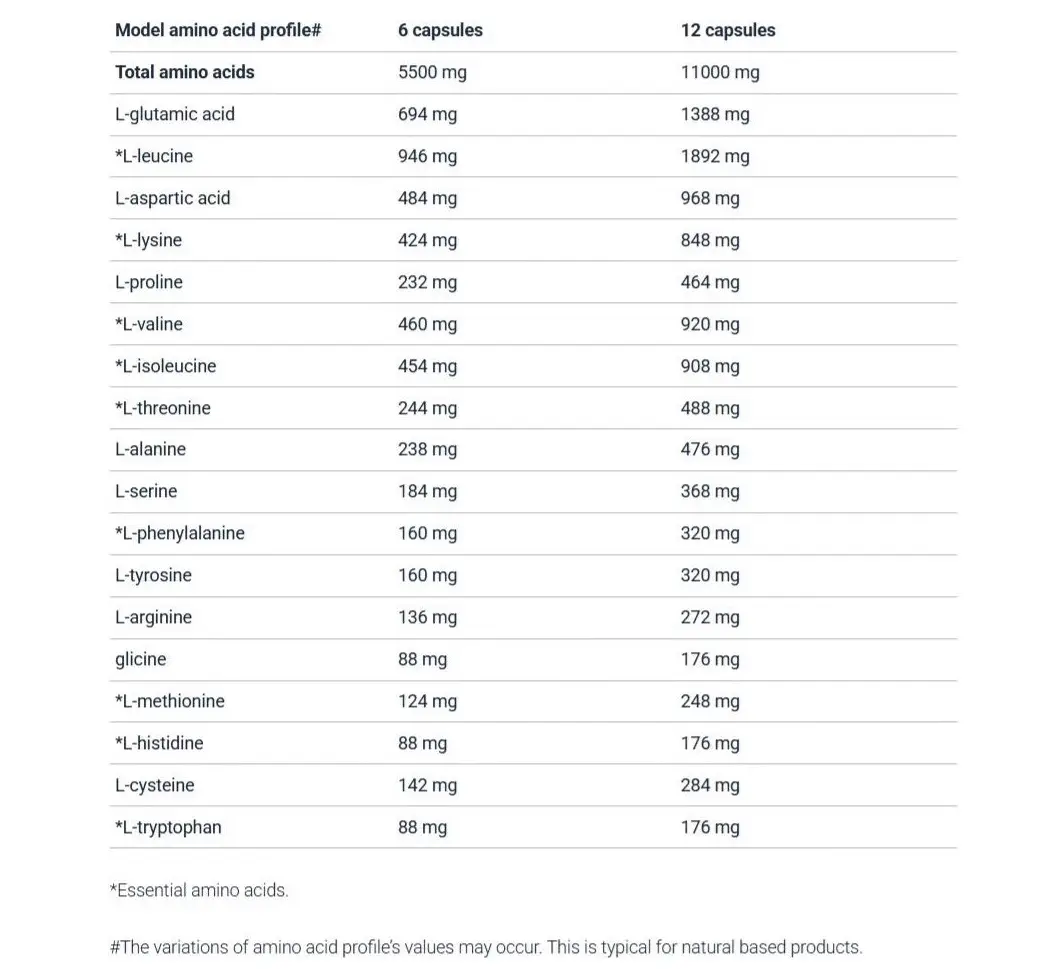Screen dimensions: 1038x969
Task: Click the 908 mg isoleucine value
Action: point(710,366)
